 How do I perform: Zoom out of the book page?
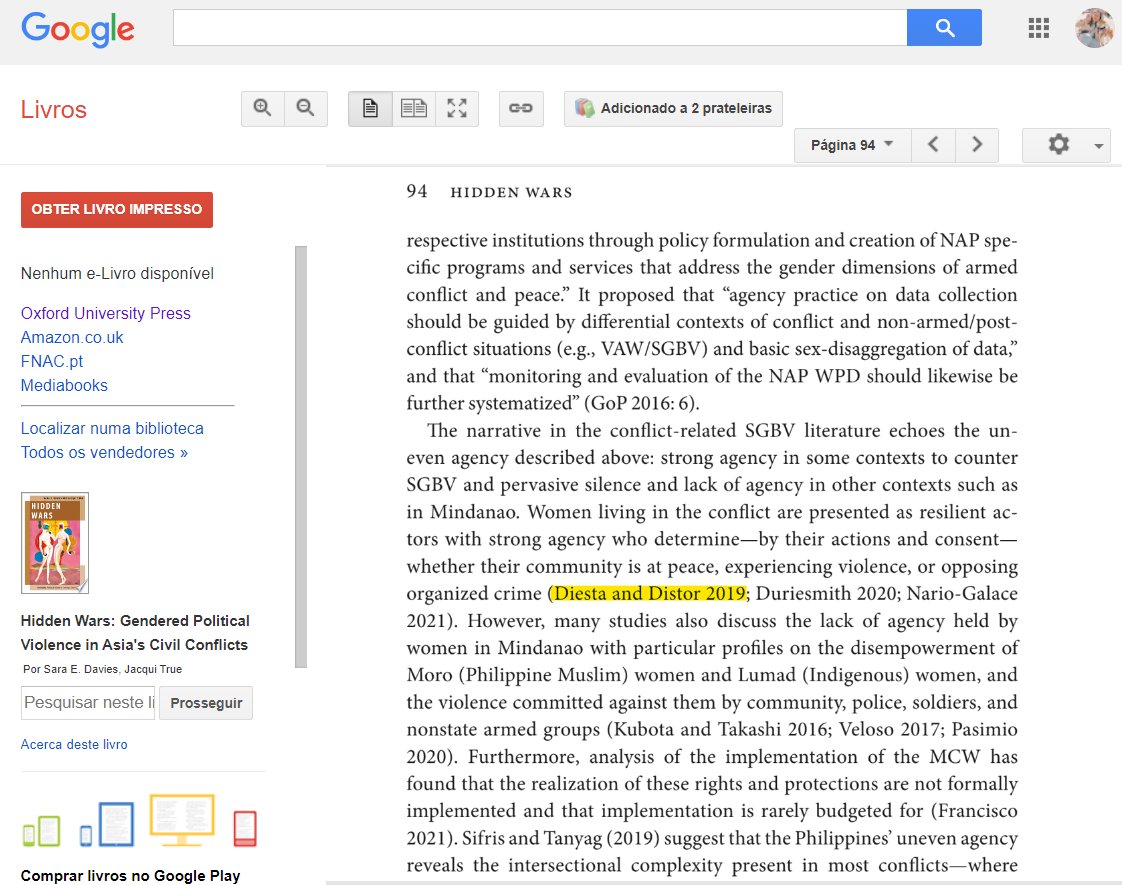pyautogui.click(x=306, y=109)
